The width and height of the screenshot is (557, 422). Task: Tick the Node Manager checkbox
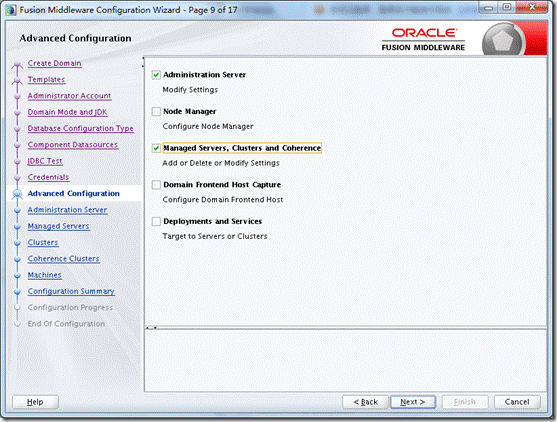(156, 112)
